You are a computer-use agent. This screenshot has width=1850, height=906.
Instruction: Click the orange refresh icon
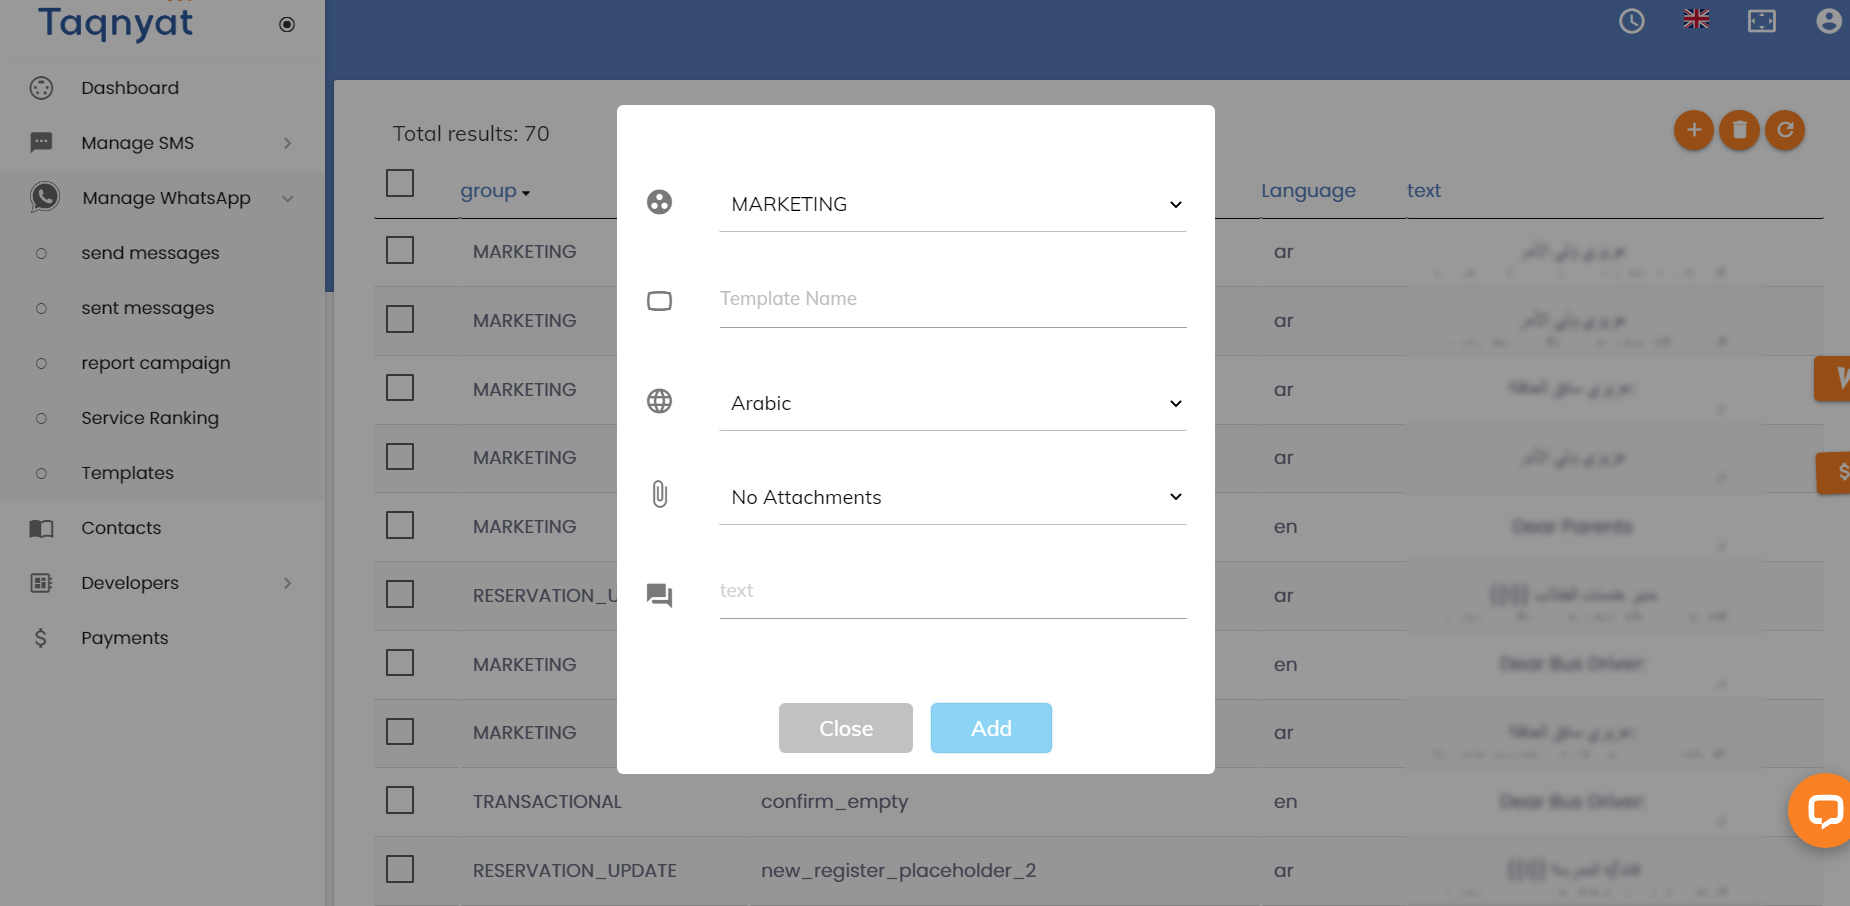tap(1785, 130)
